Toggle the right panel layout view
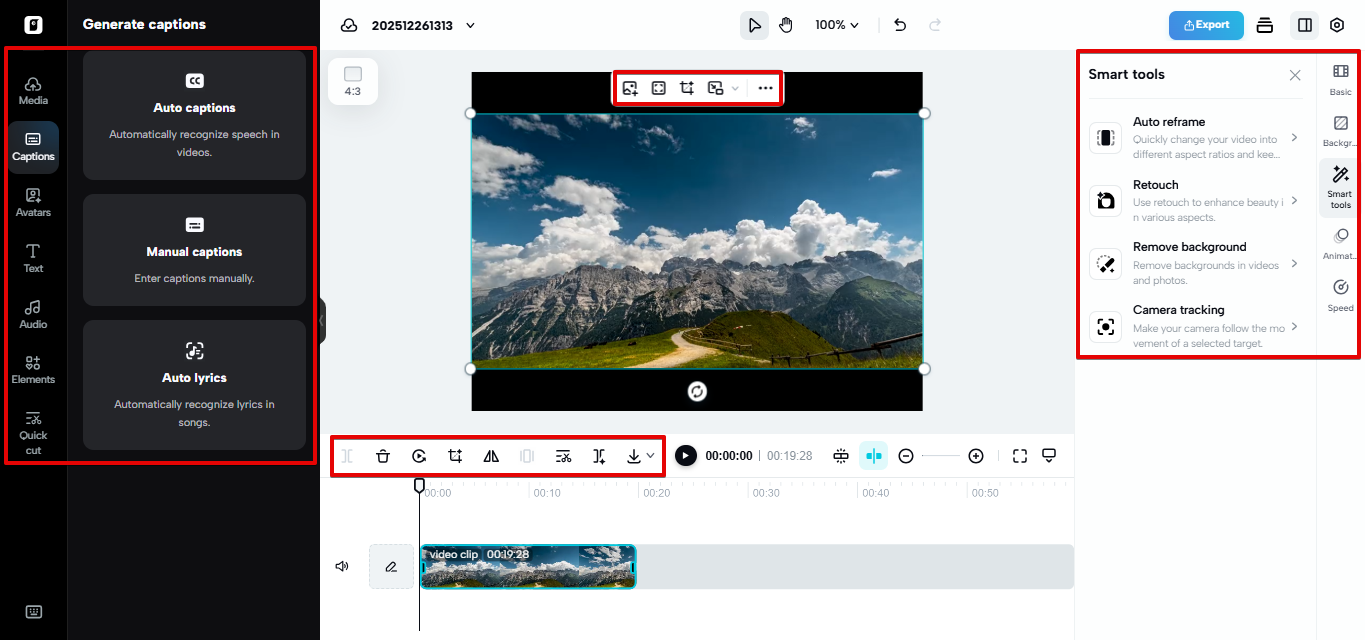This screenshot has width=1365, height=640. click(1303, 24)
